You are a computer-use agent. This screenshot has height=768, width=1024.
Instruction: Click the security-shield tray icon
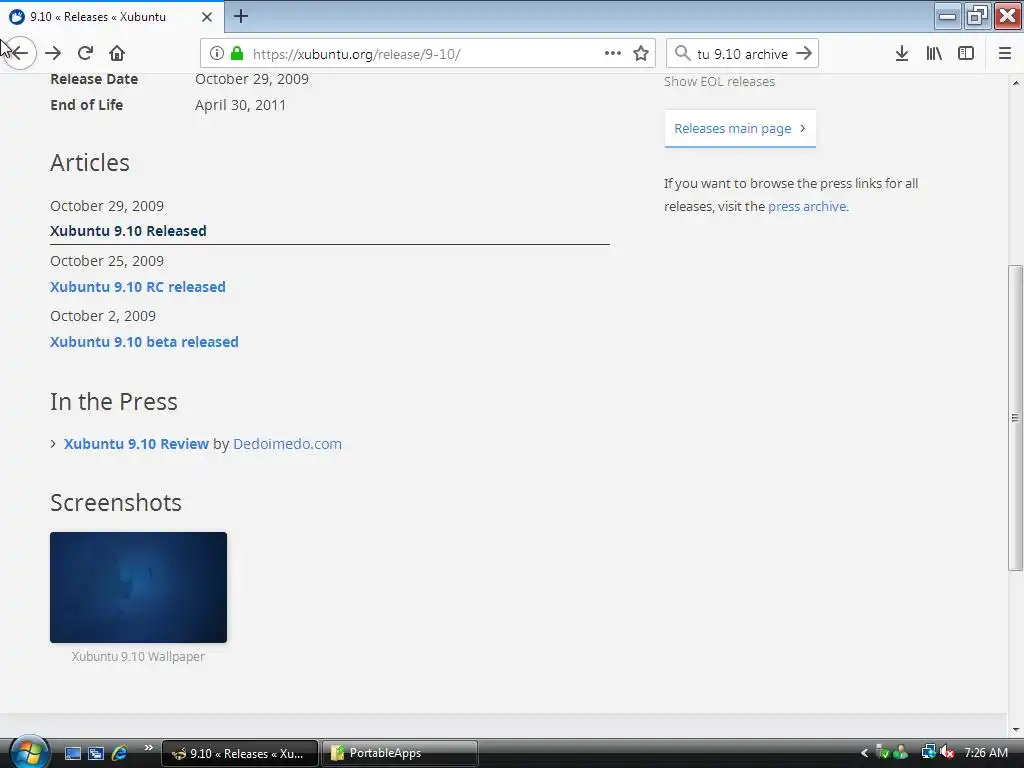(882, 752)
